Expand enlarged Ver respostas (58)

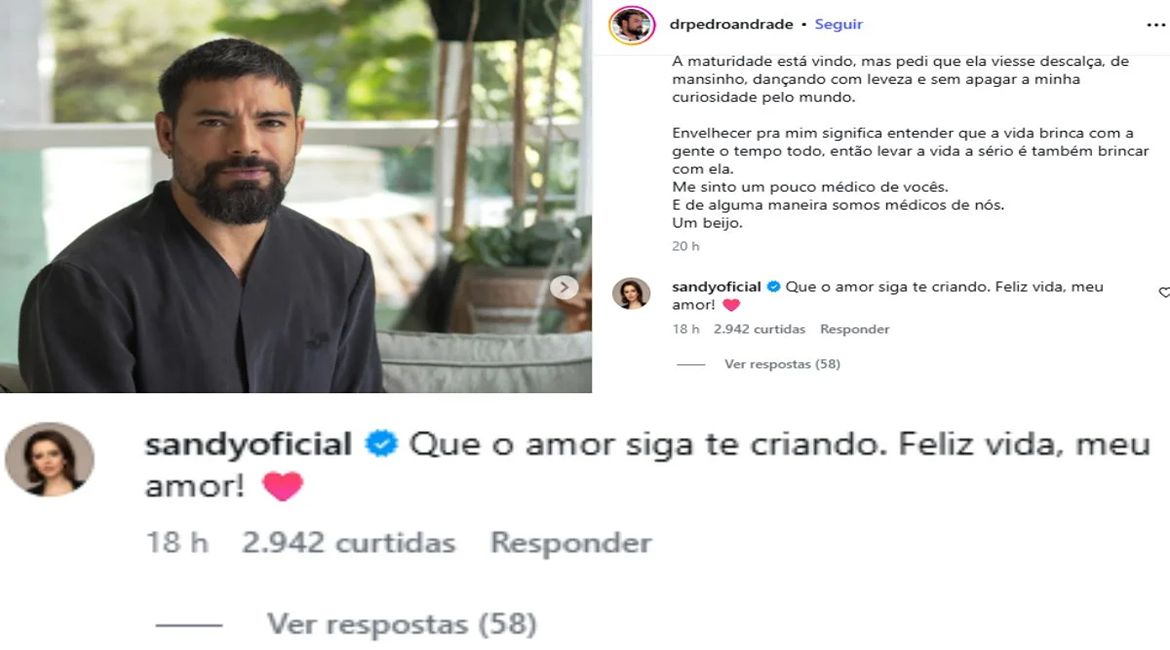pyautogui.click(x=401, y=624)
